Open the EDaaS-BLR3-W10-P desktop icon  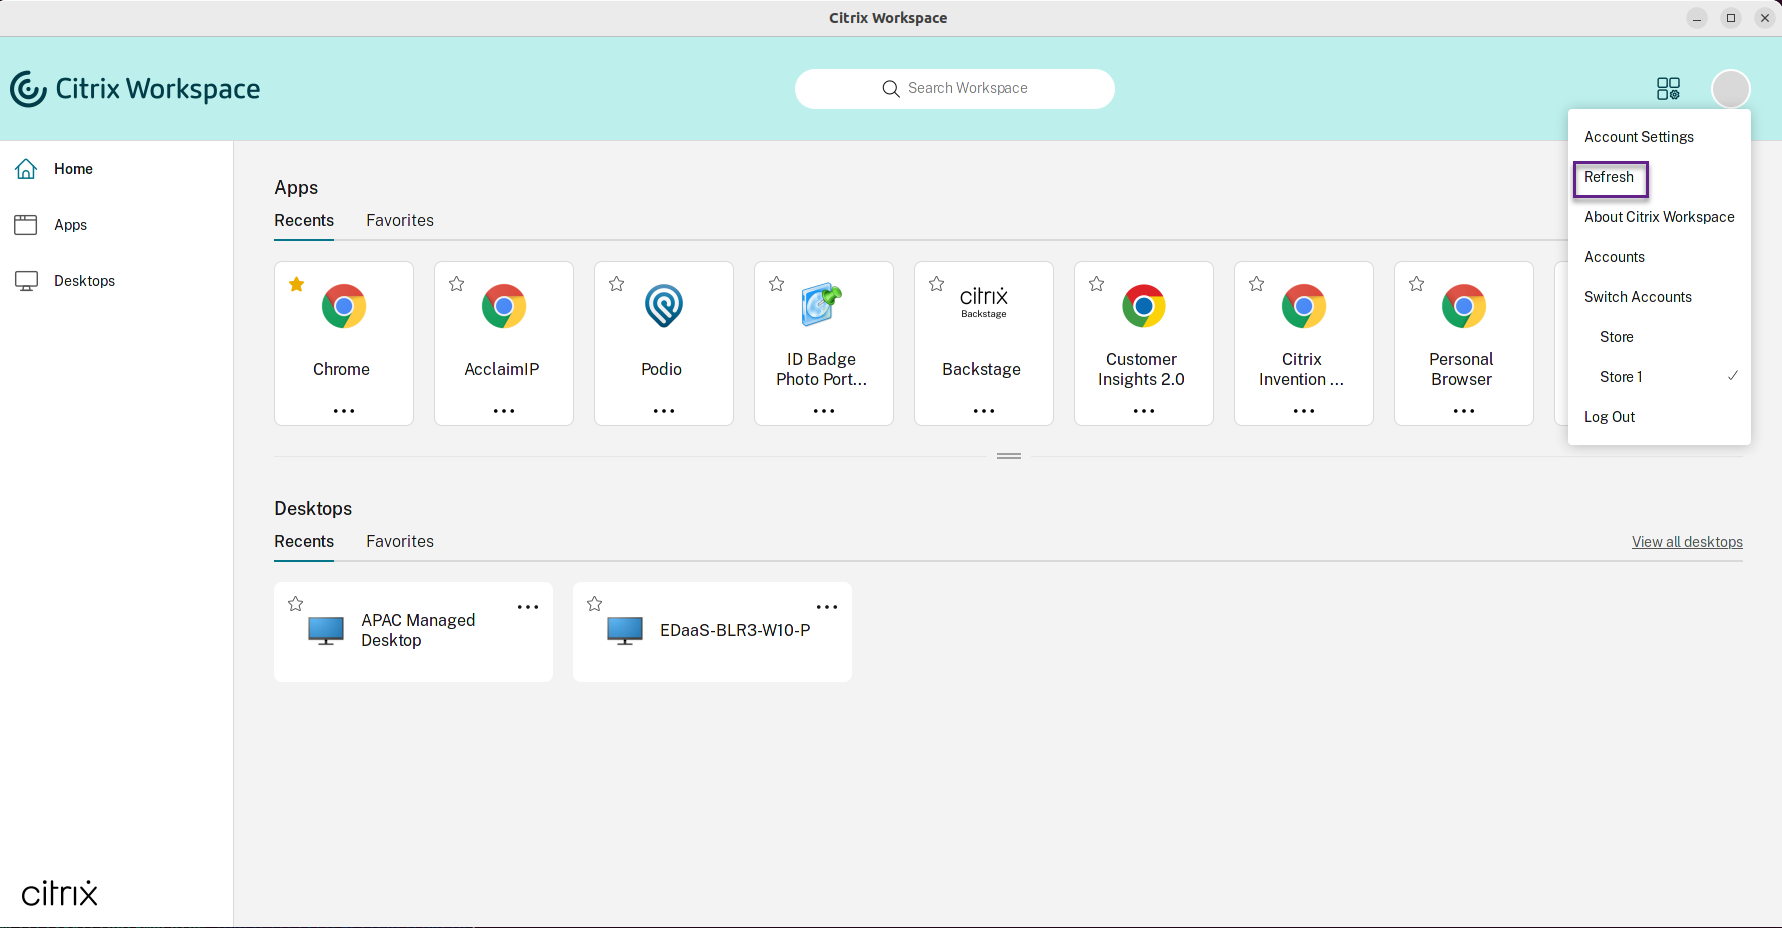[625, 631]
